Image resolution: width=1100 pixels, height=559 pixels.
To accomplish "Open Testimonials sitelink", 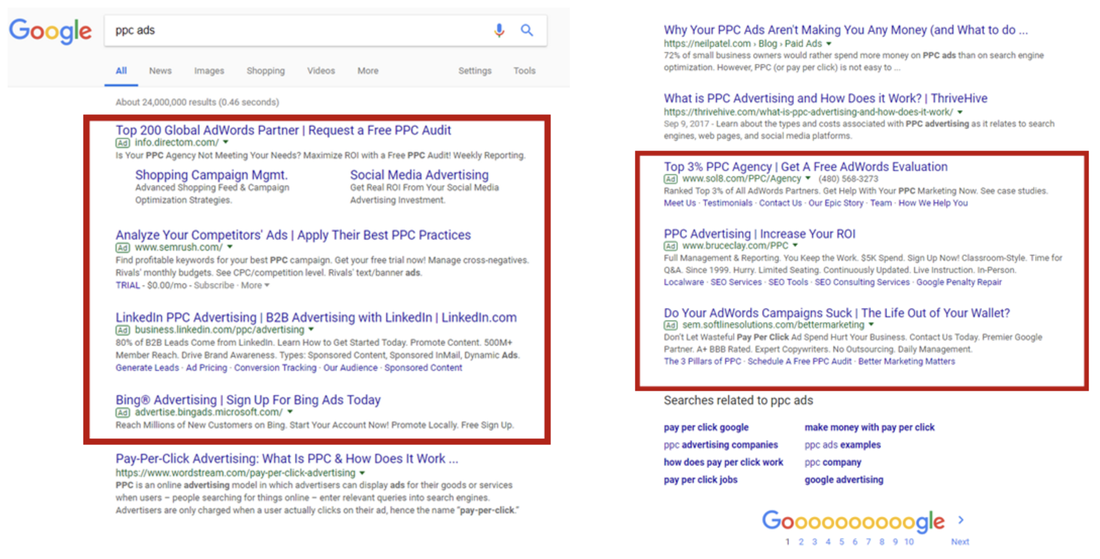I will pyautogui.click(x=727, y=203).
